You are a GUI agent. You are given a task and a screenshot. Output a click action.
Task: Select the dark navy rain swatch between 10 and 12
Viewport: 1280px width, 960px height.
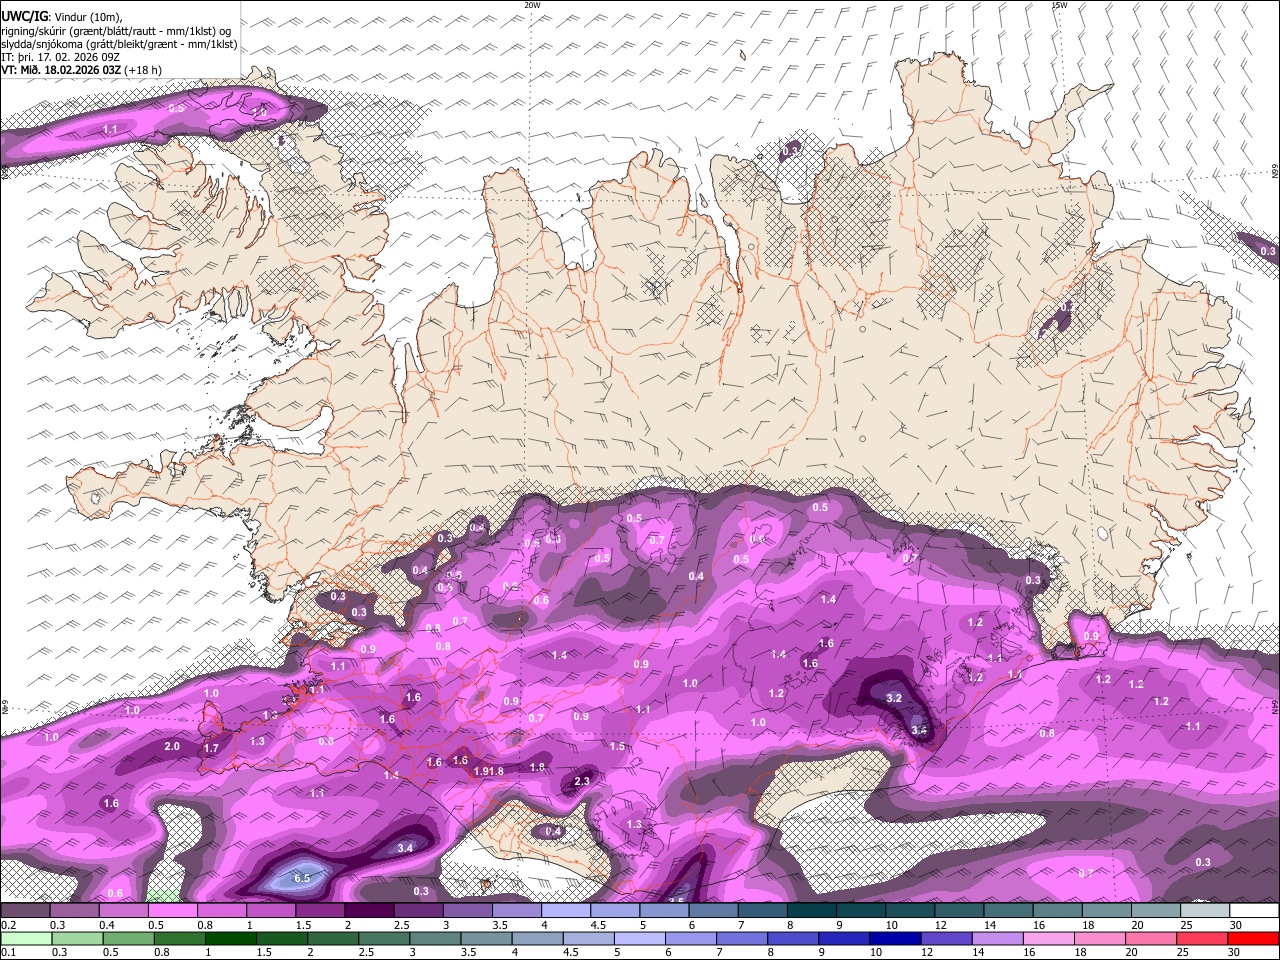[x=894, y=938]
